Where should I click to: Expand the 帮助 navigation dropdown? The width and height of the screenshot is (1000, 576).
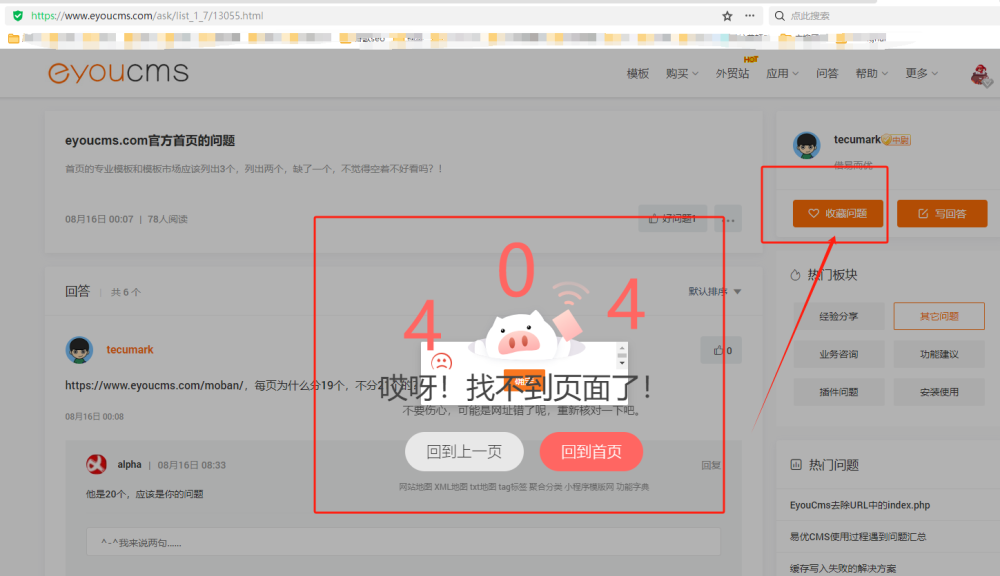click(x=872, y=74)
